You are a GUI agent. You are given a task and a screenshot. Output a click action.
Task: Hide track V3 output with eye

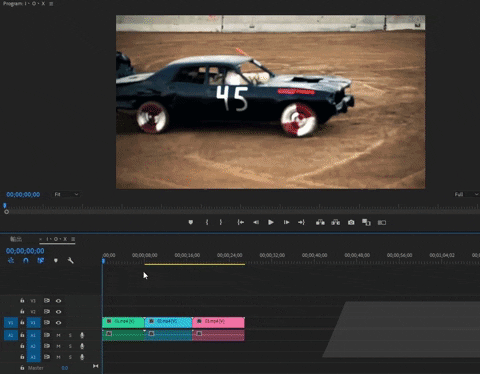click(58, 301)
